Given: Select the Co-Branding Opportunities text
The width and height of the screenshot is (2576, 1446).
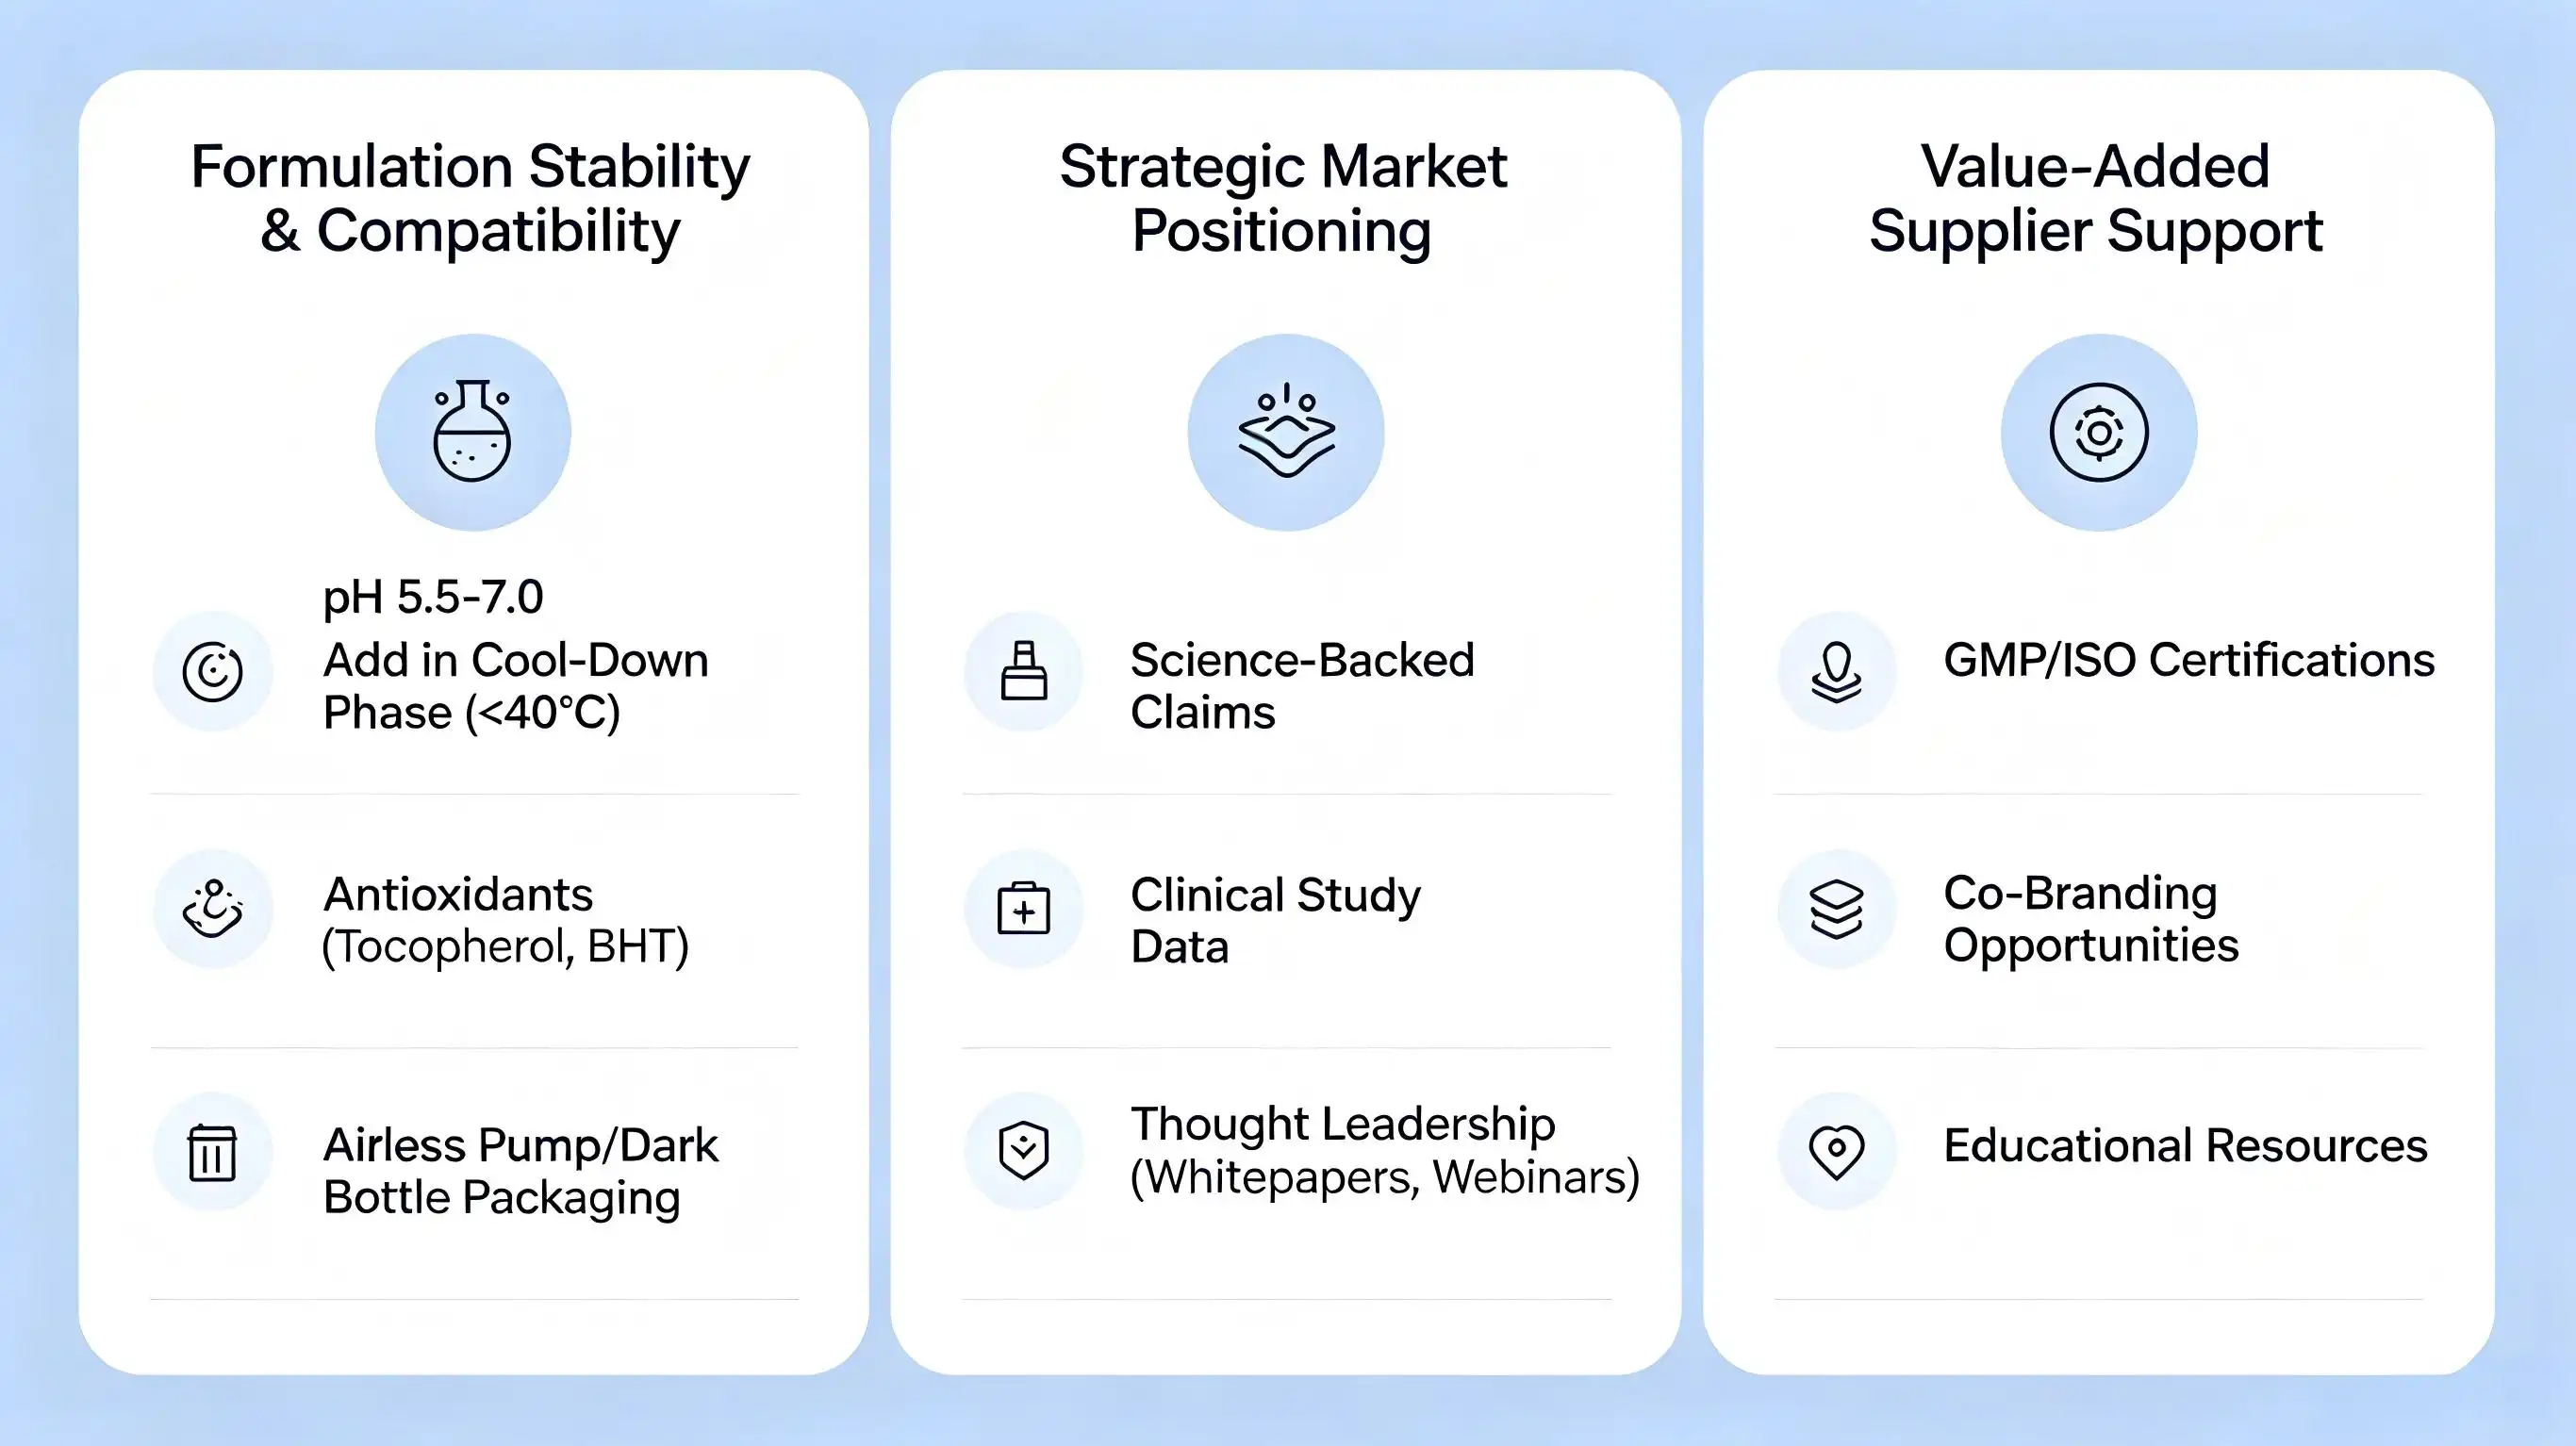Looking at the screenshot, I should coord(2091,919).
